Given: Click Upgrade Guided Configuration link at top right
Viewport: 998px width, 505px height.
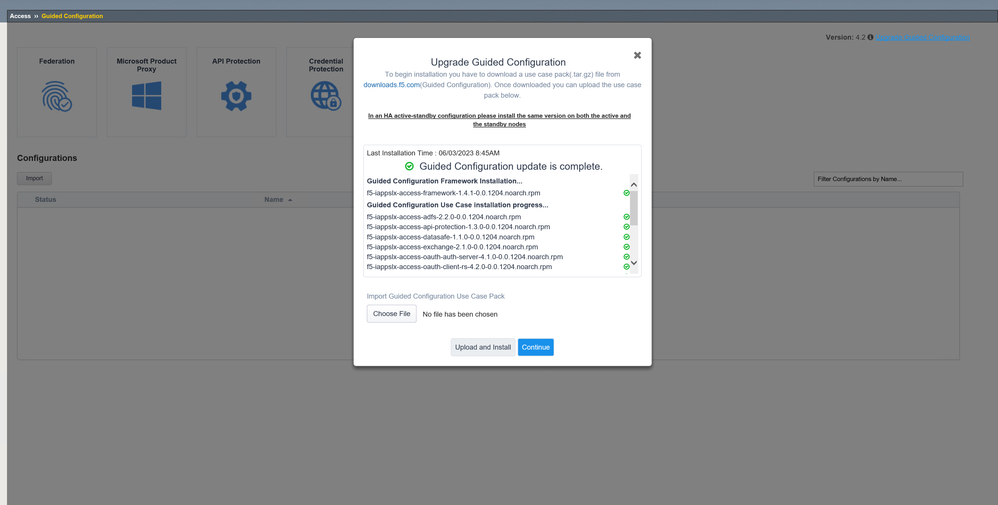Looking at the screenshot, I should point(922,38).
